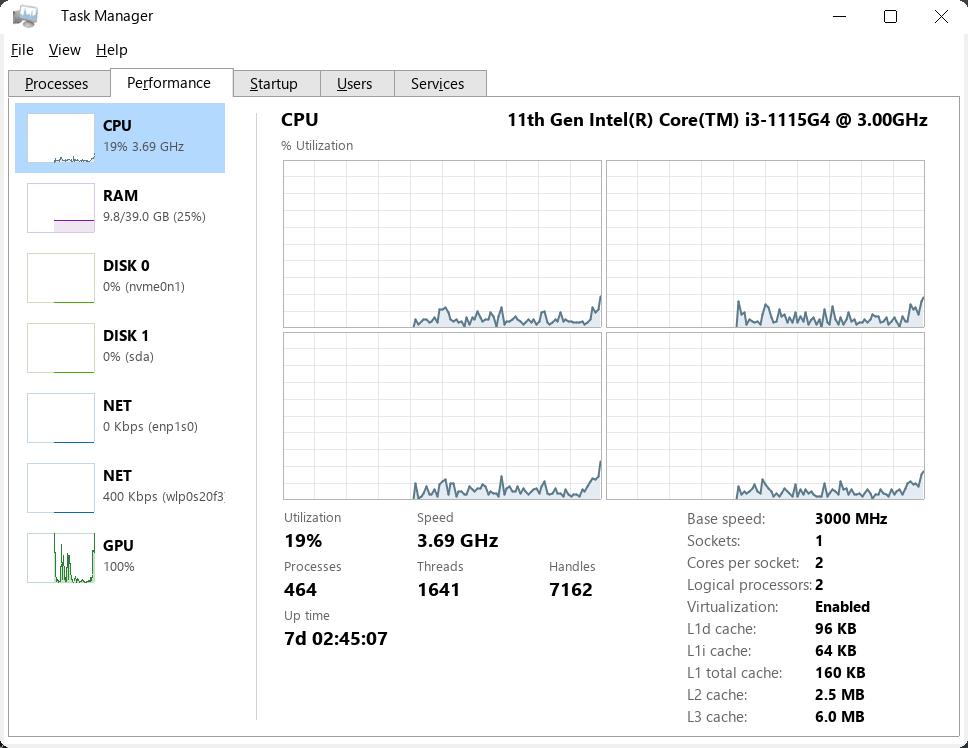The width and height of the screenshot is (968, 748).
Task: Click the bottom-right CPU utilization graph
Action: [766, 416]
